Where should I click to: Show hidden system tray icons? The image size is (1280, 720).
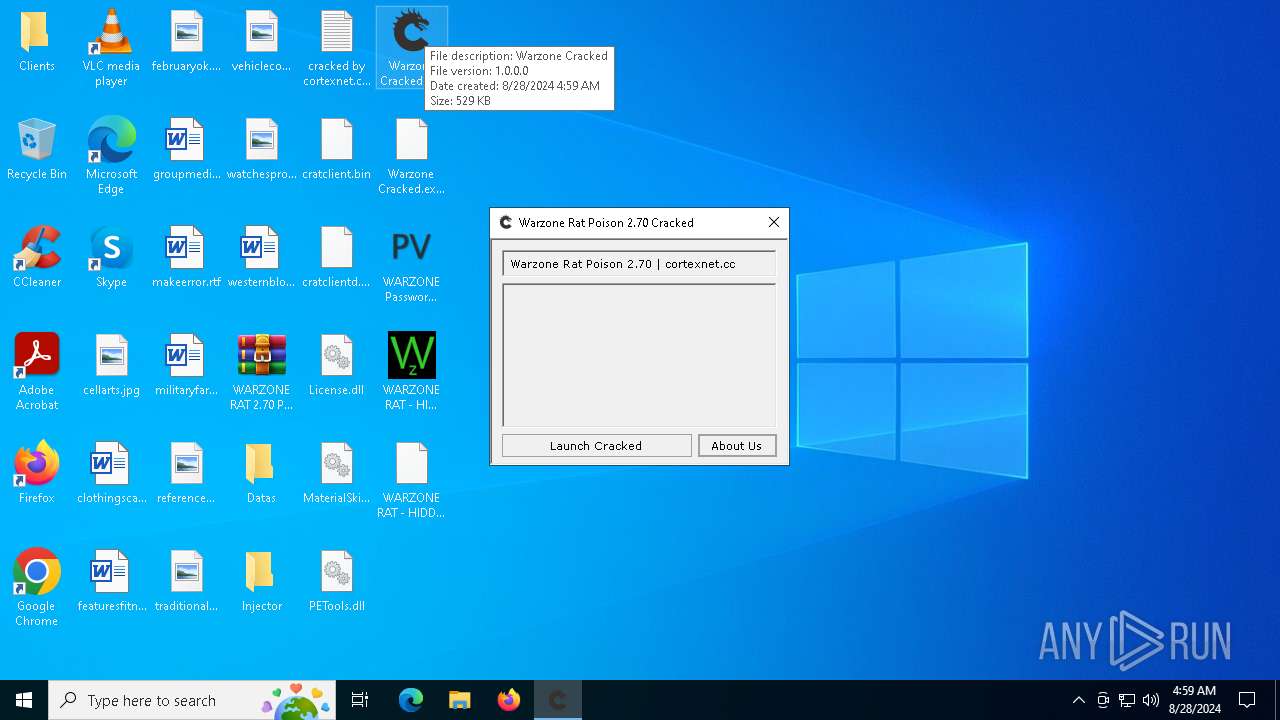click(1078, 700)
